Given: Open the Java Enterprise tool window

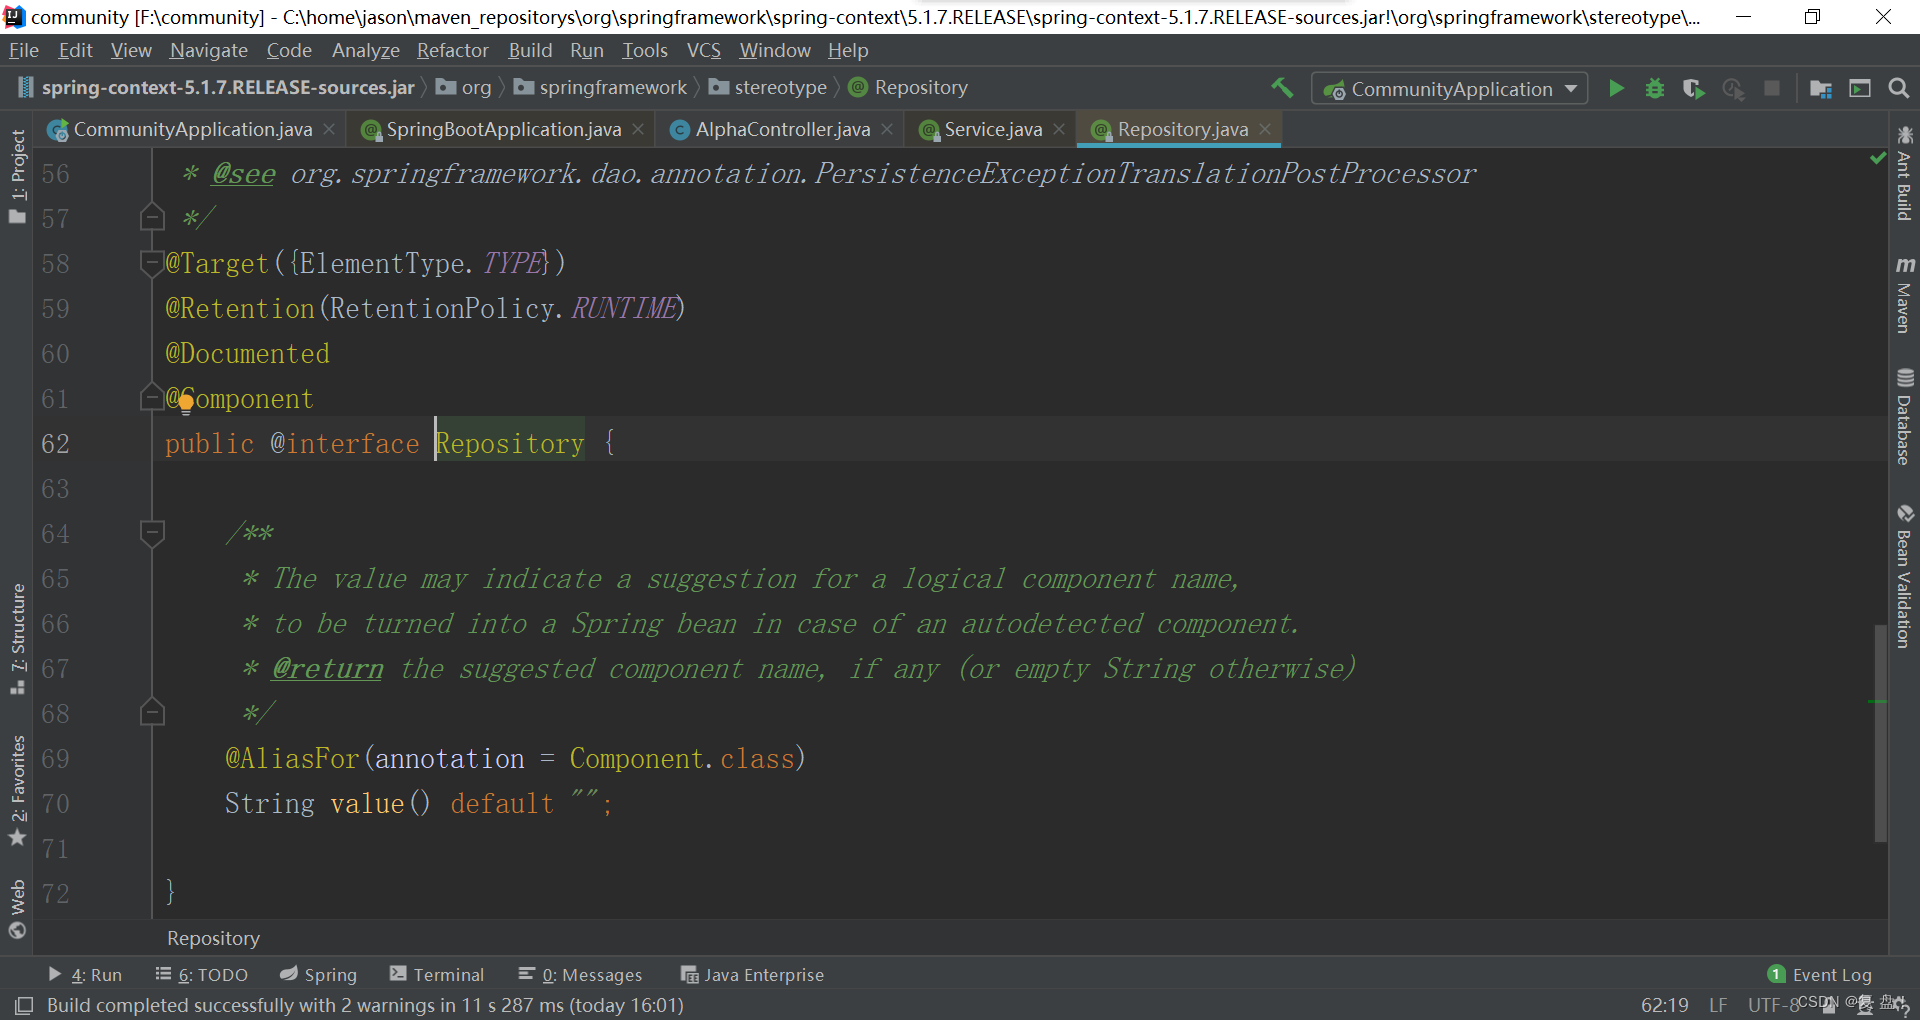Looking at the screenshot, I should [x=752, y=974].
